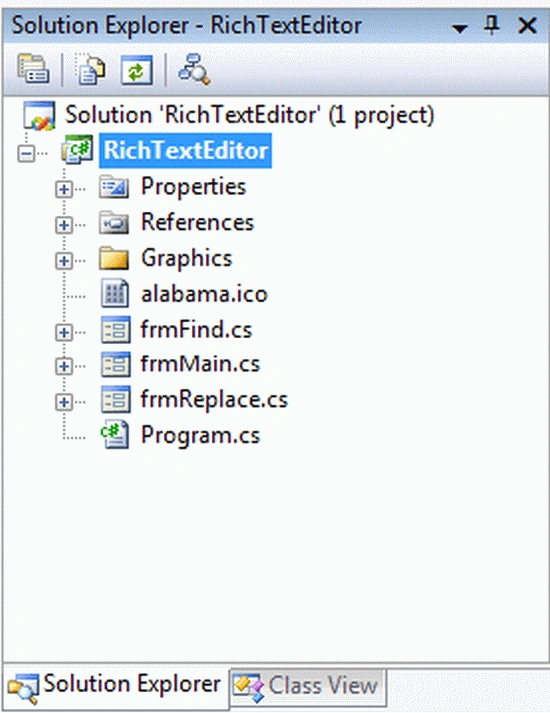The width and height of the screenshot is (550, 713).
Task: Switch to the Class View tab
Action: pos(308,686)
